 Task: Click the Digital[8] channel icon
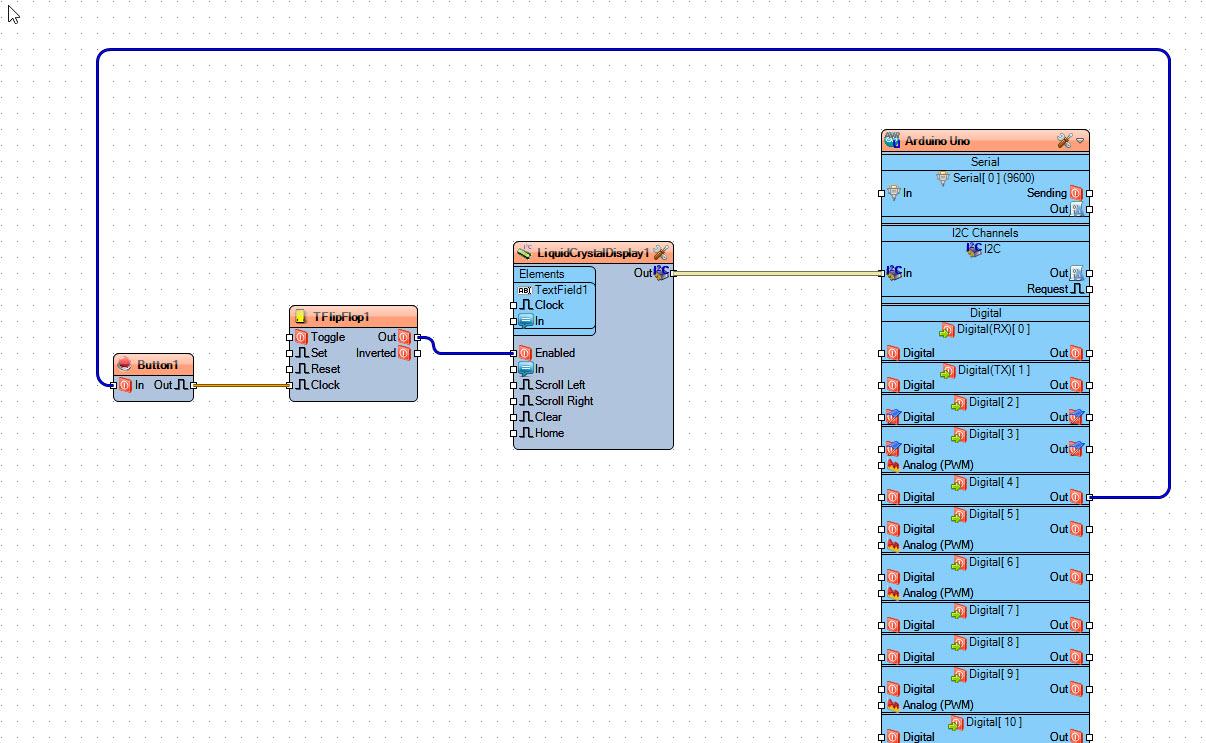(960, 643)
